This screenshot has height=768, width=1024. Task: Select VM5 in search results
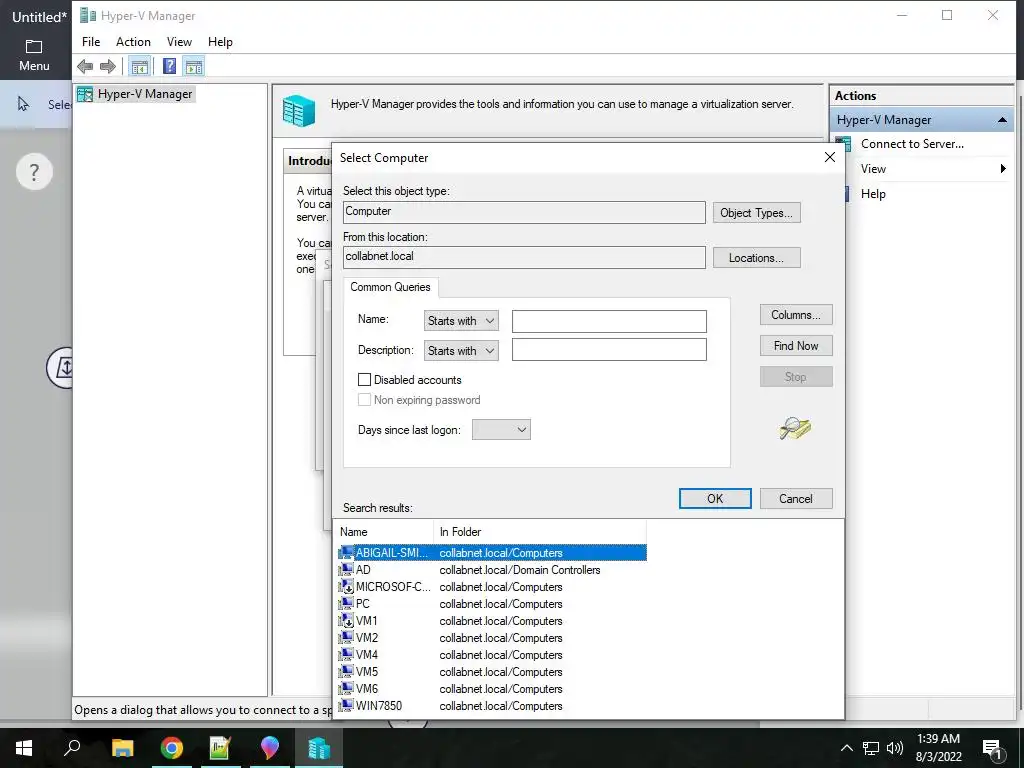[x=492, y=671]
